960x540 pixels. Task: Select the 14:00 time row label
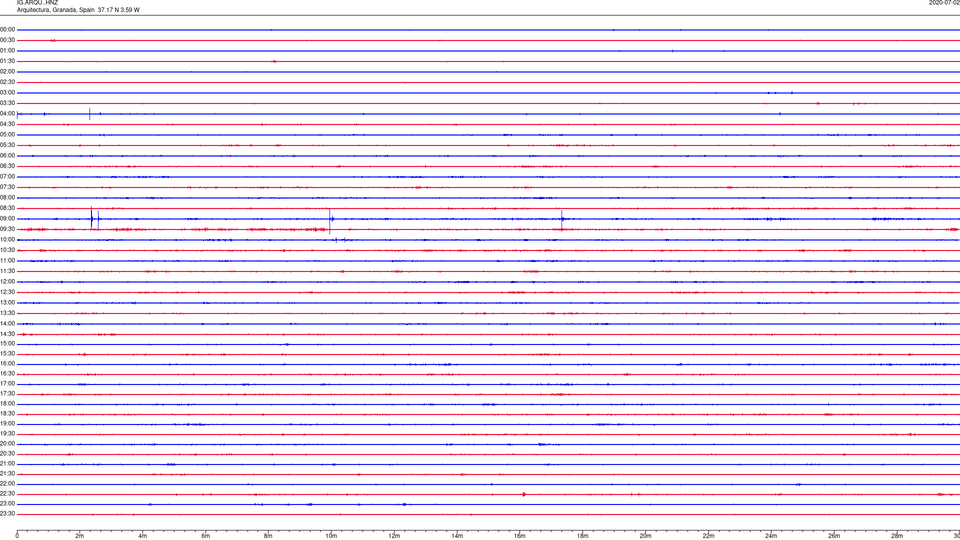pos(7,323)
